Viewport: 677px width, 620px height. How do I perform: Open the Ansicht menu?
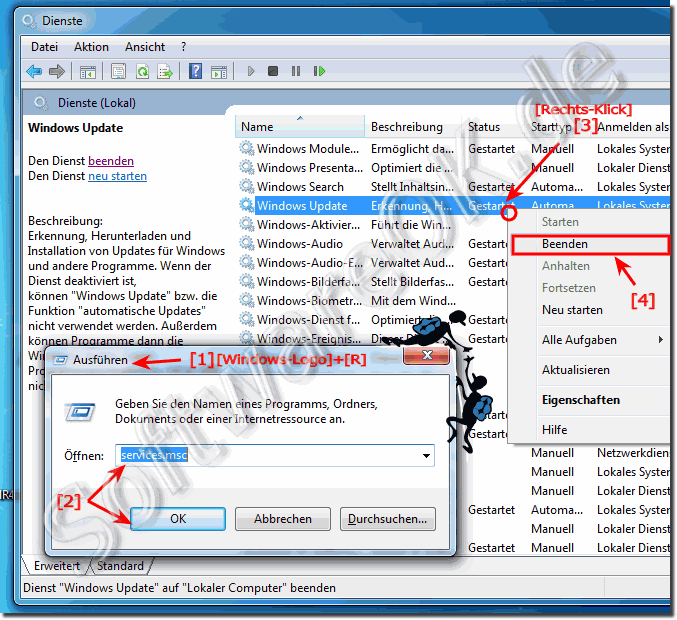[x=145, y=47]
